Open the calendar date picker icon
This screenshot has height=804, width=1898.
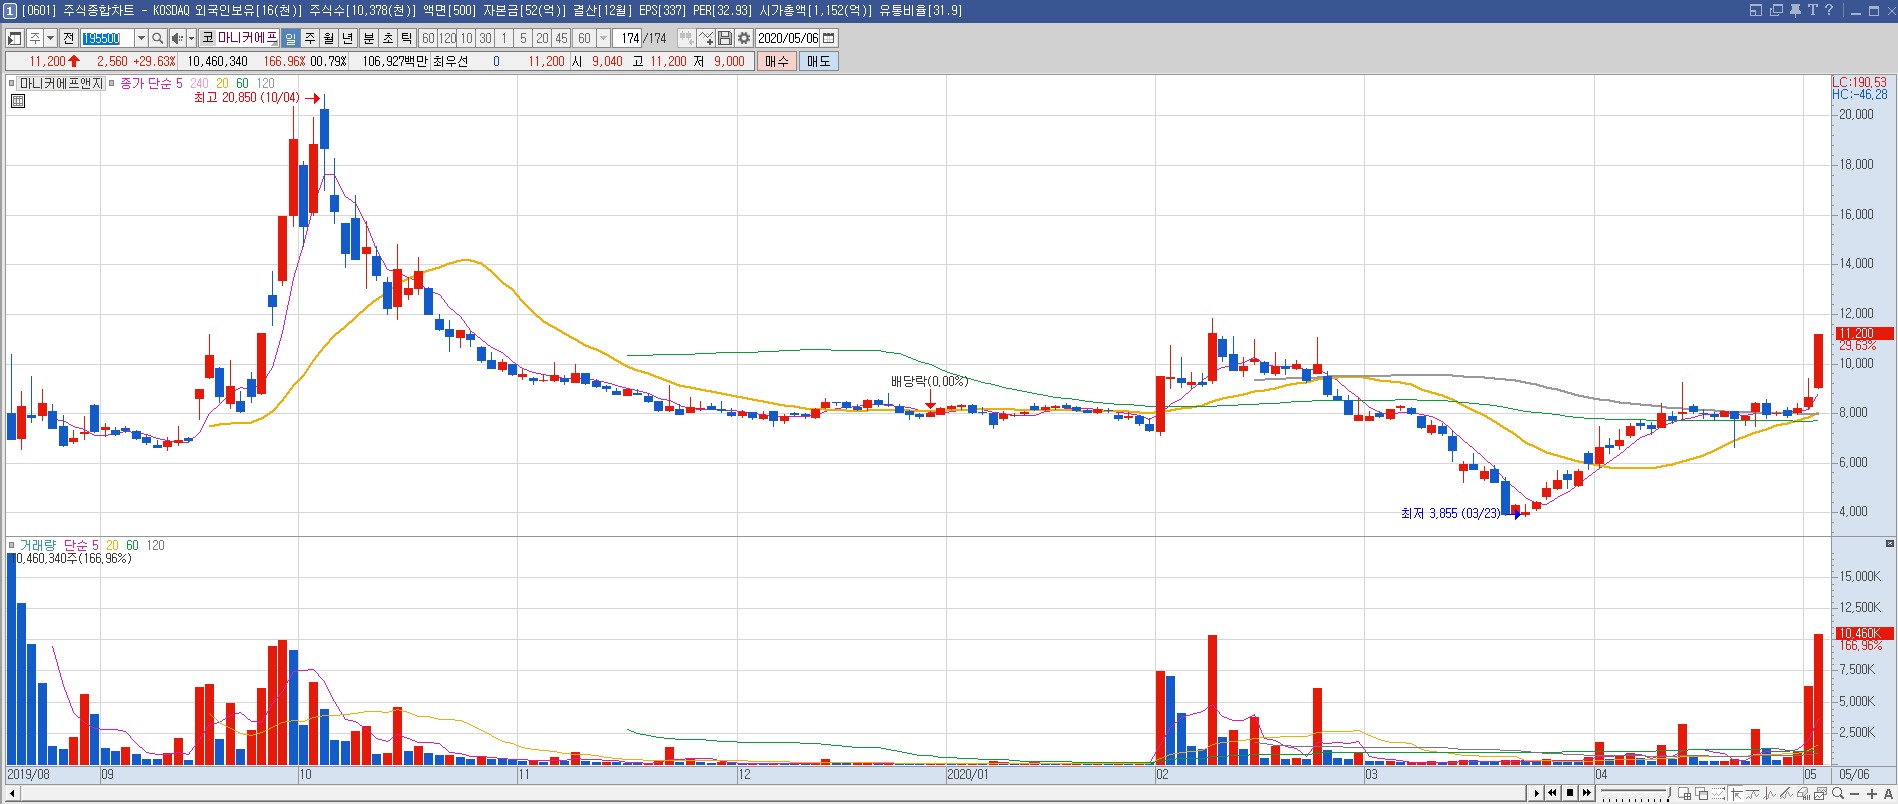click(x=829, y=38)
